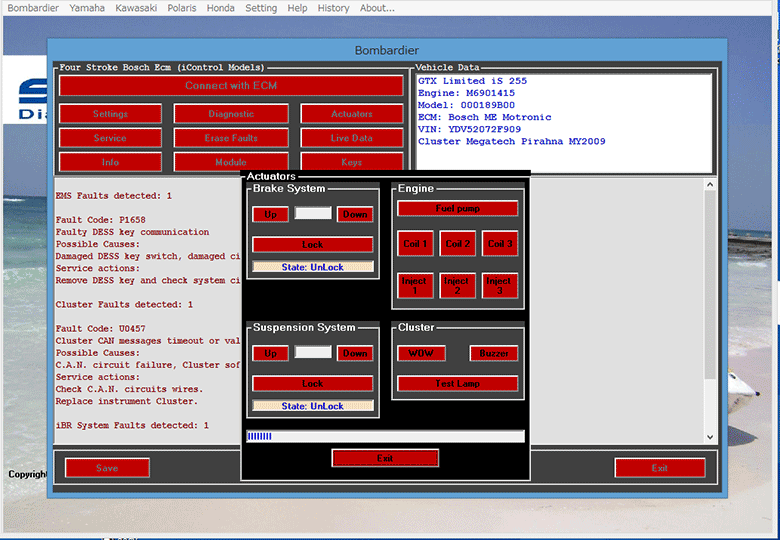Open the Polaris menu
This screenshot has width=780, height=540.
(x=182, y=8)
